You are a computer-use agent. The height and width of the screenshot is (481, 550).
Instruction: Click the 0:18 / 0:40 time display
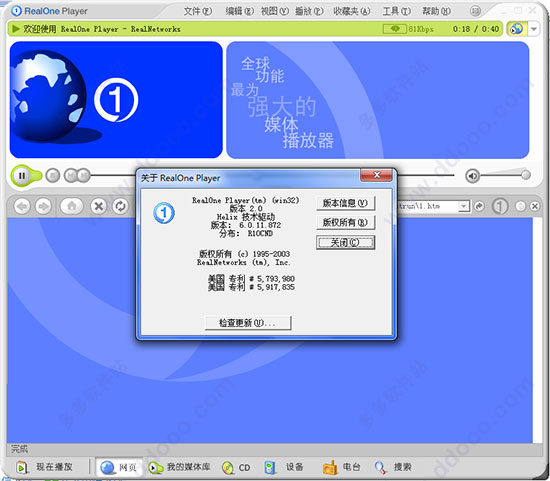tap(476, 29)
